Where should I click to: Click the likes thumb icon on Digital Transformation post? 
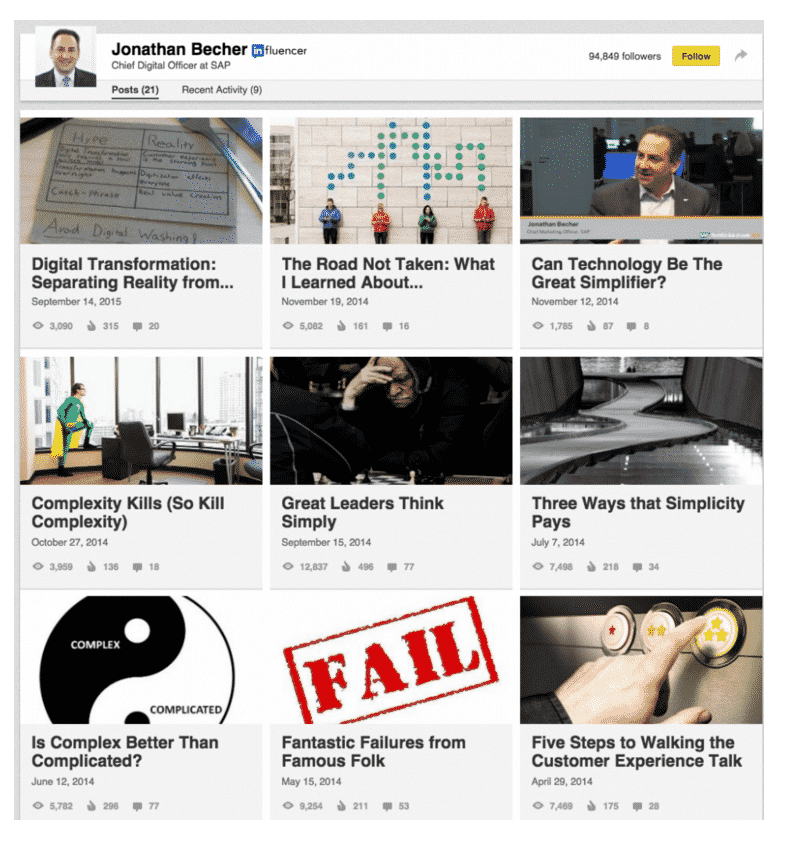tap(92, 326)
